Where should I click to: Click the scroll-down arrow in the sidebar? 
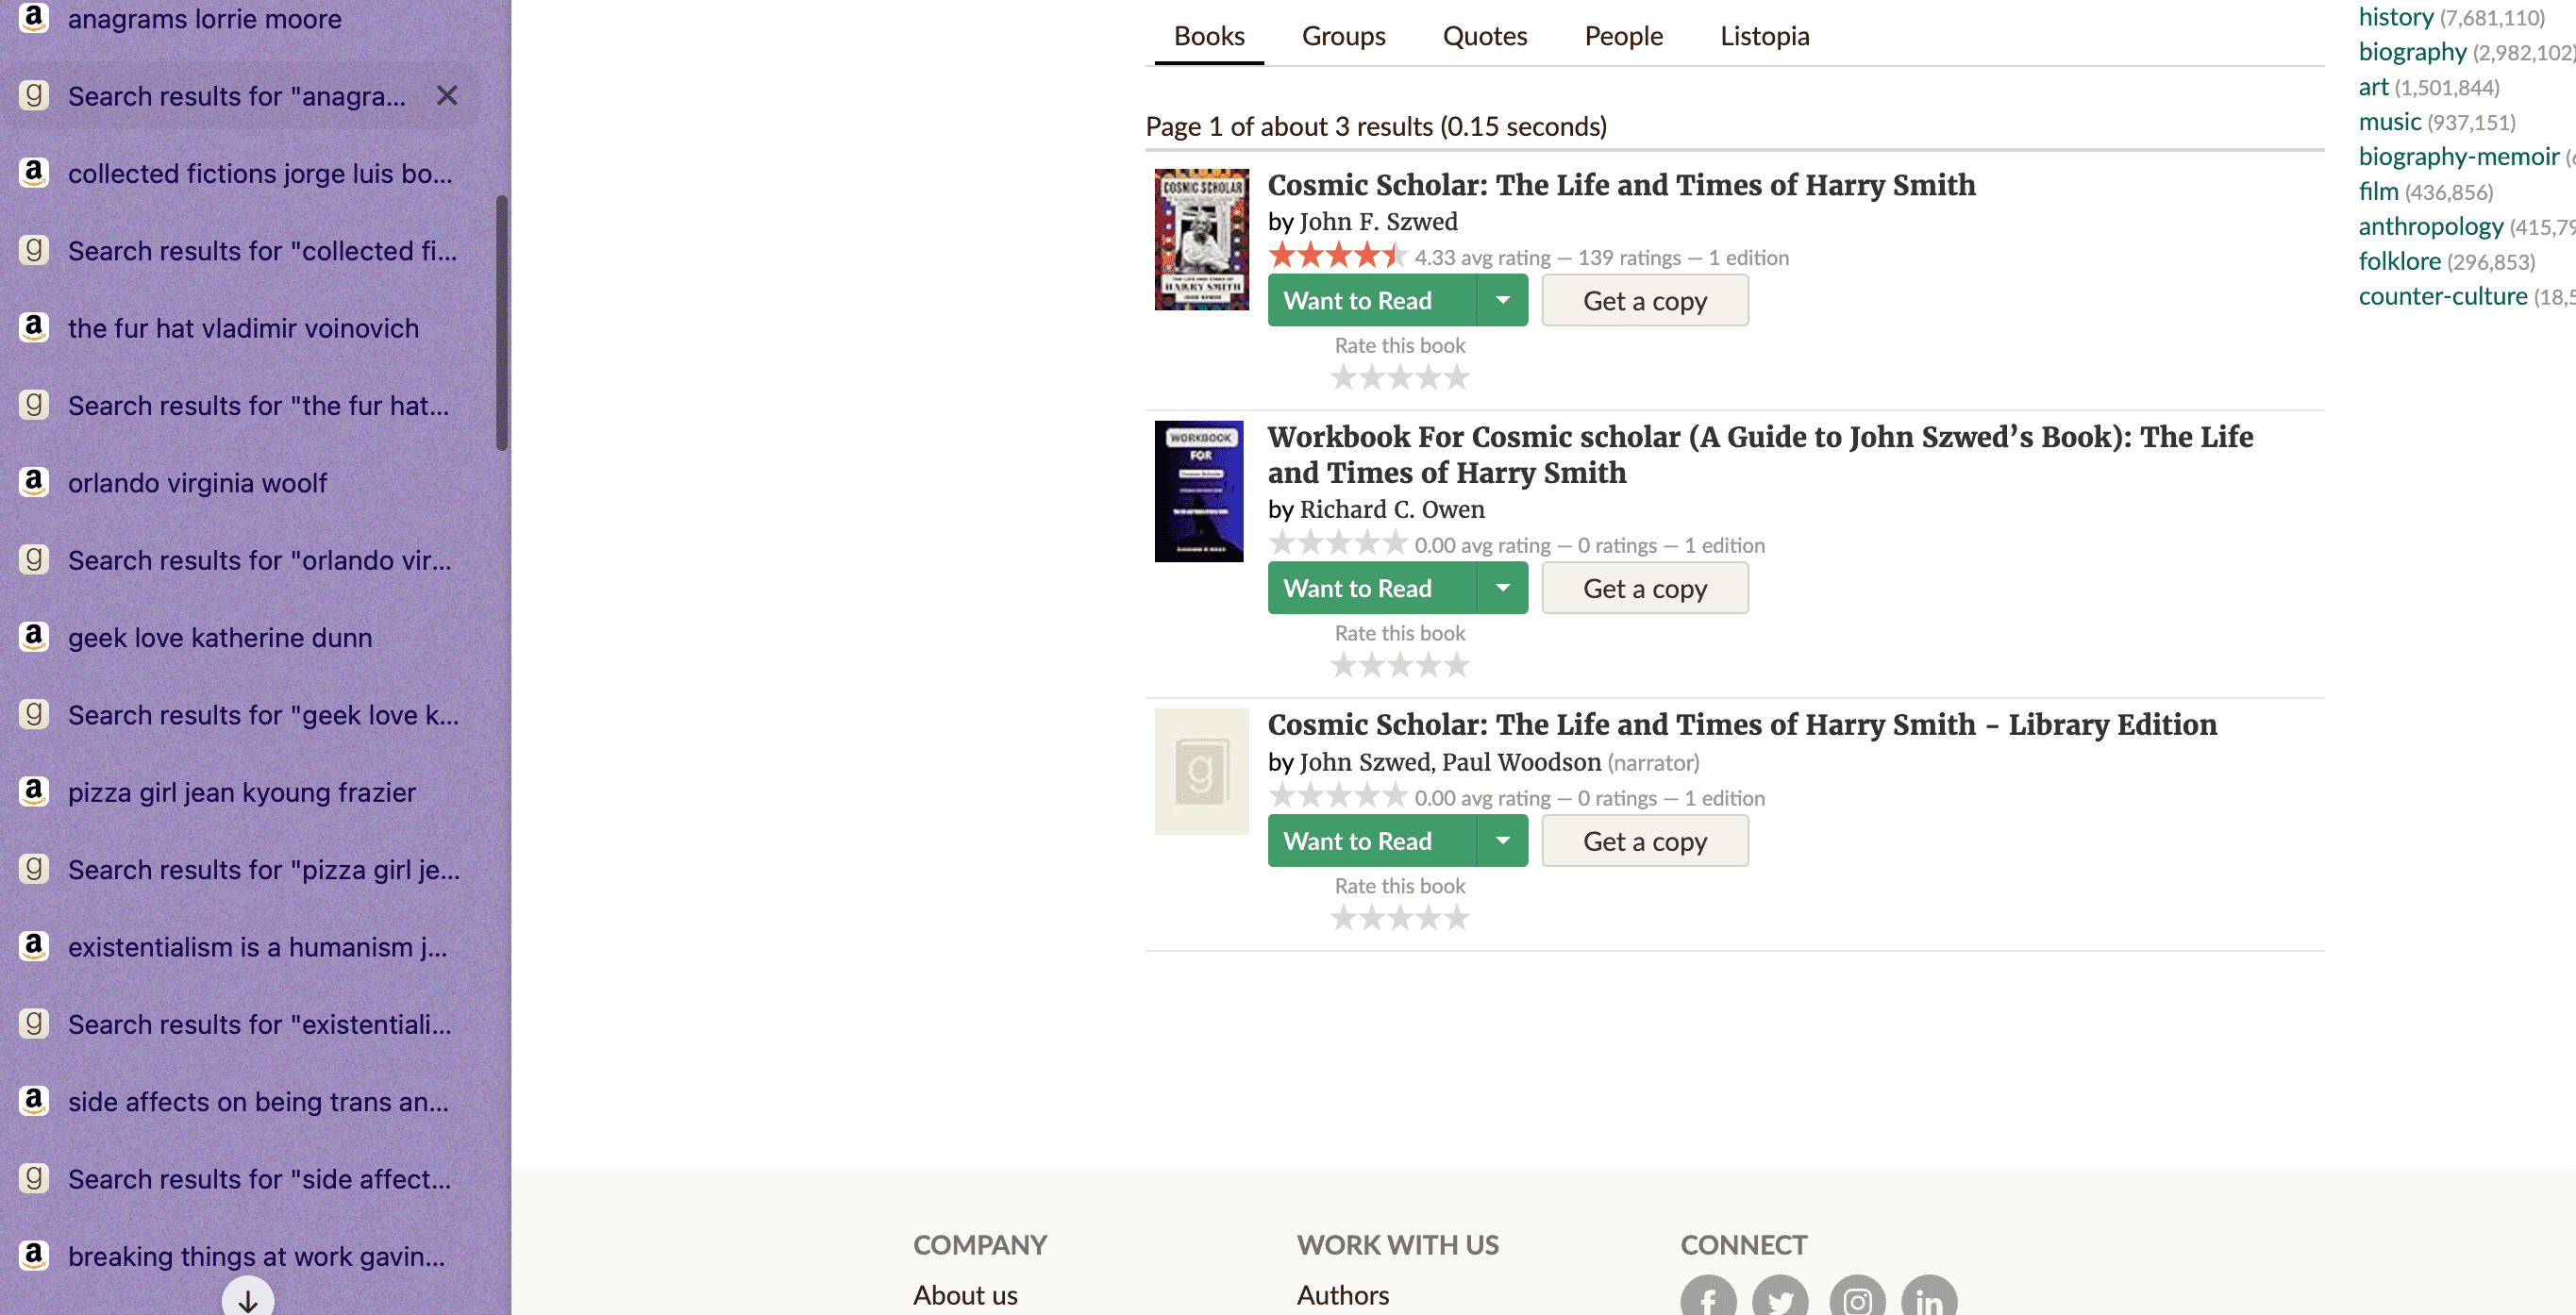248,1299
